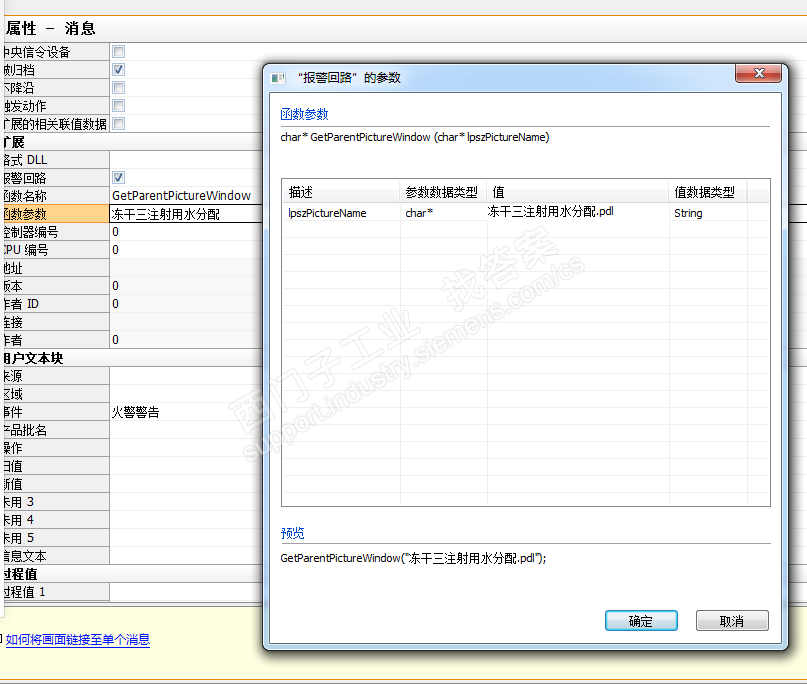Click the 控制器编号 value field

(x=186, y=232)
